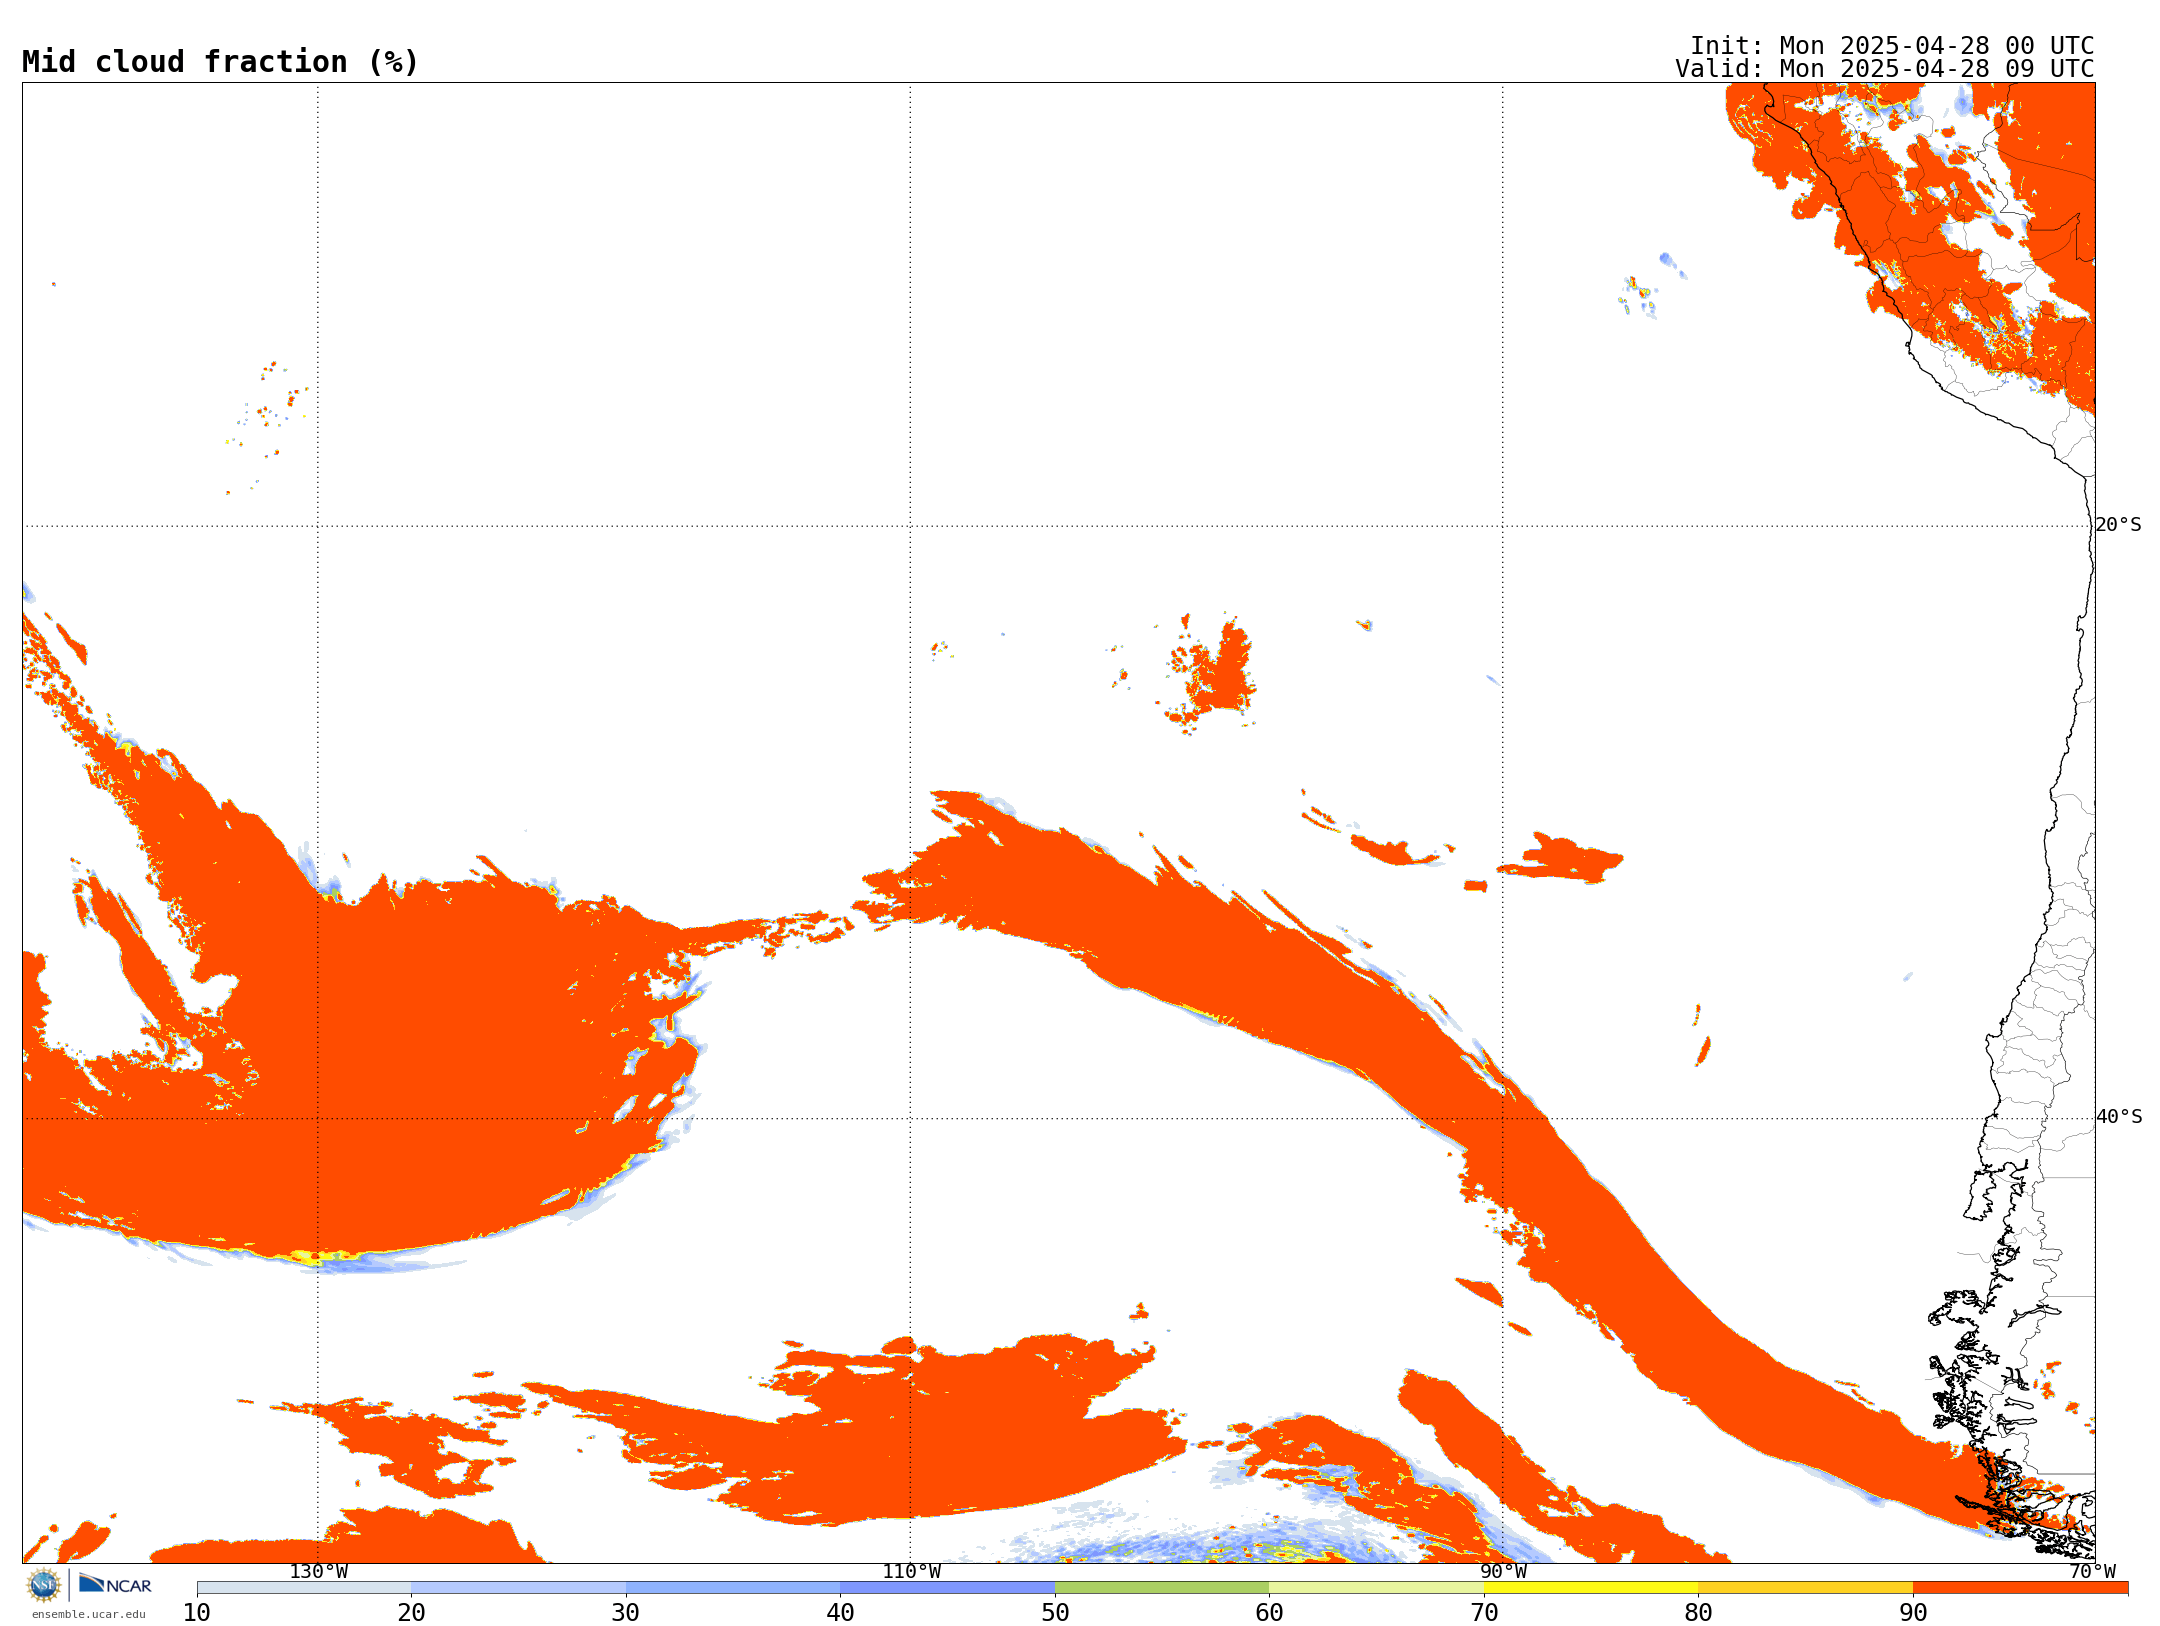This screenshot has width=2160, height=1626.
Task: Open the ensemble.ucar.edu text
Action: tap(89, 1614)
